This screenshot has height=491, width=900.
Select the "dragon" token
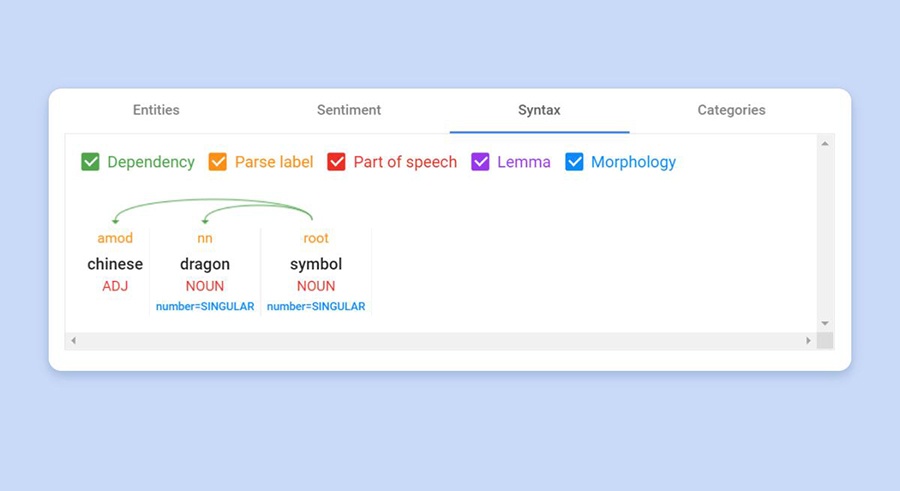205,264
